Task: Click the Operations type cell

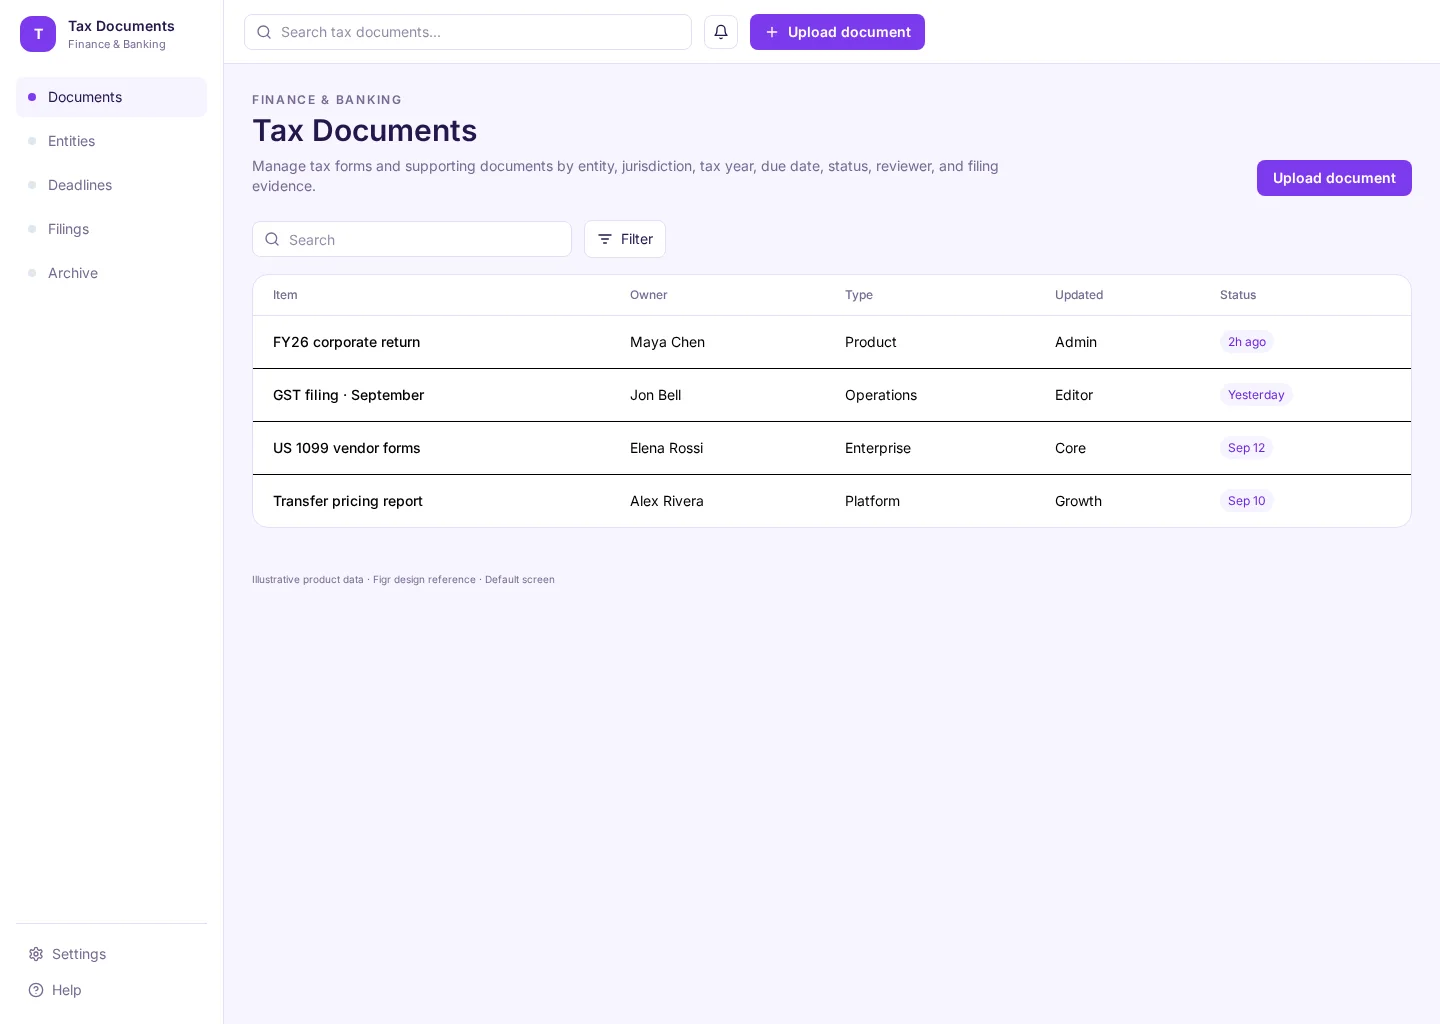Action: click(881, 395)
